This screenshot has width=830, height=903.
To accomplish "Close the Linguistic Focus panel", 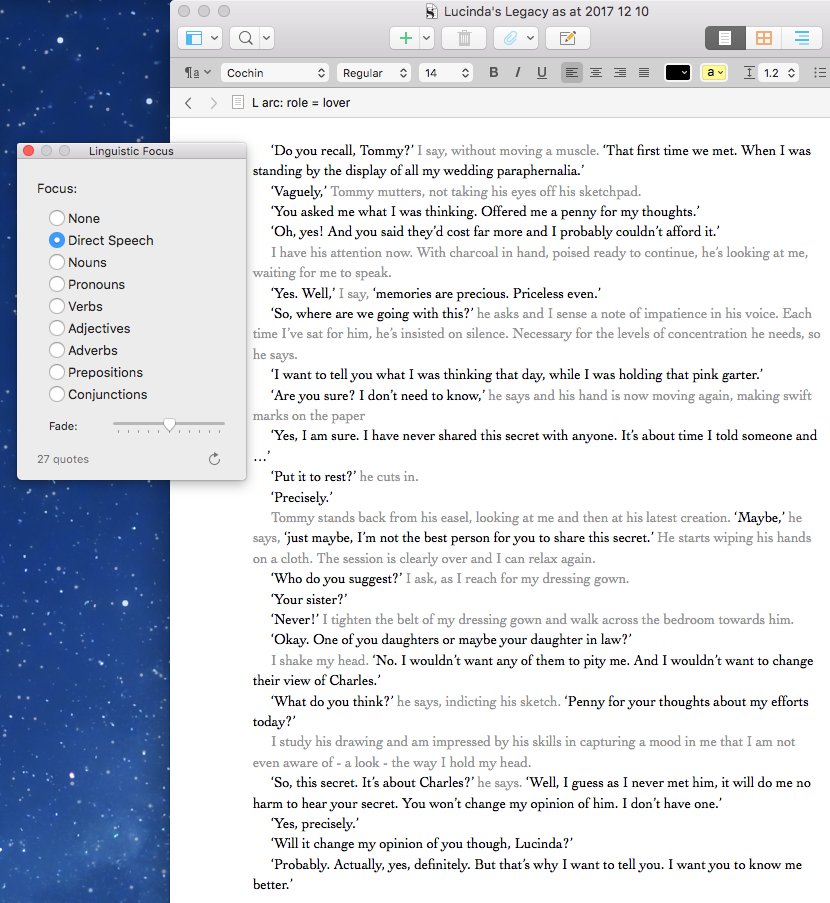I will (28, 151).
